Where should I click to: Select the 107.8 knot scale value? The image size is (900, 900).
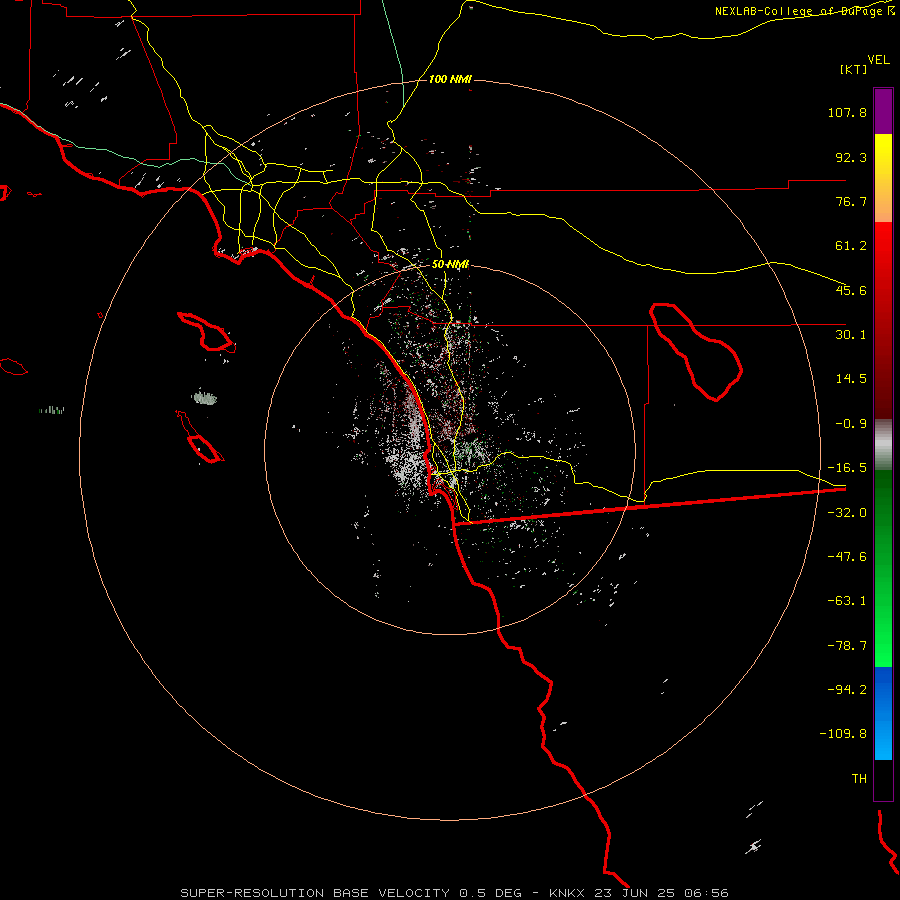[x=847, y=112]
